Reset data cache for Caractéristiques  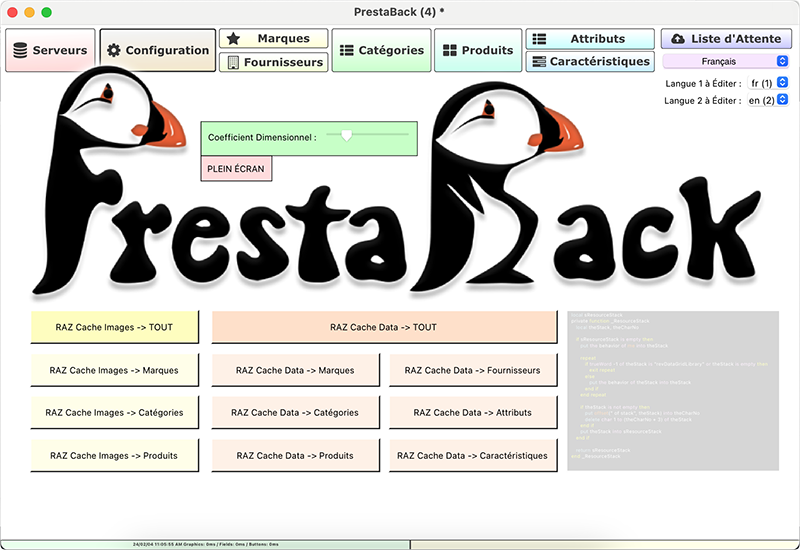pyautogui.click(x=472, y=455)
